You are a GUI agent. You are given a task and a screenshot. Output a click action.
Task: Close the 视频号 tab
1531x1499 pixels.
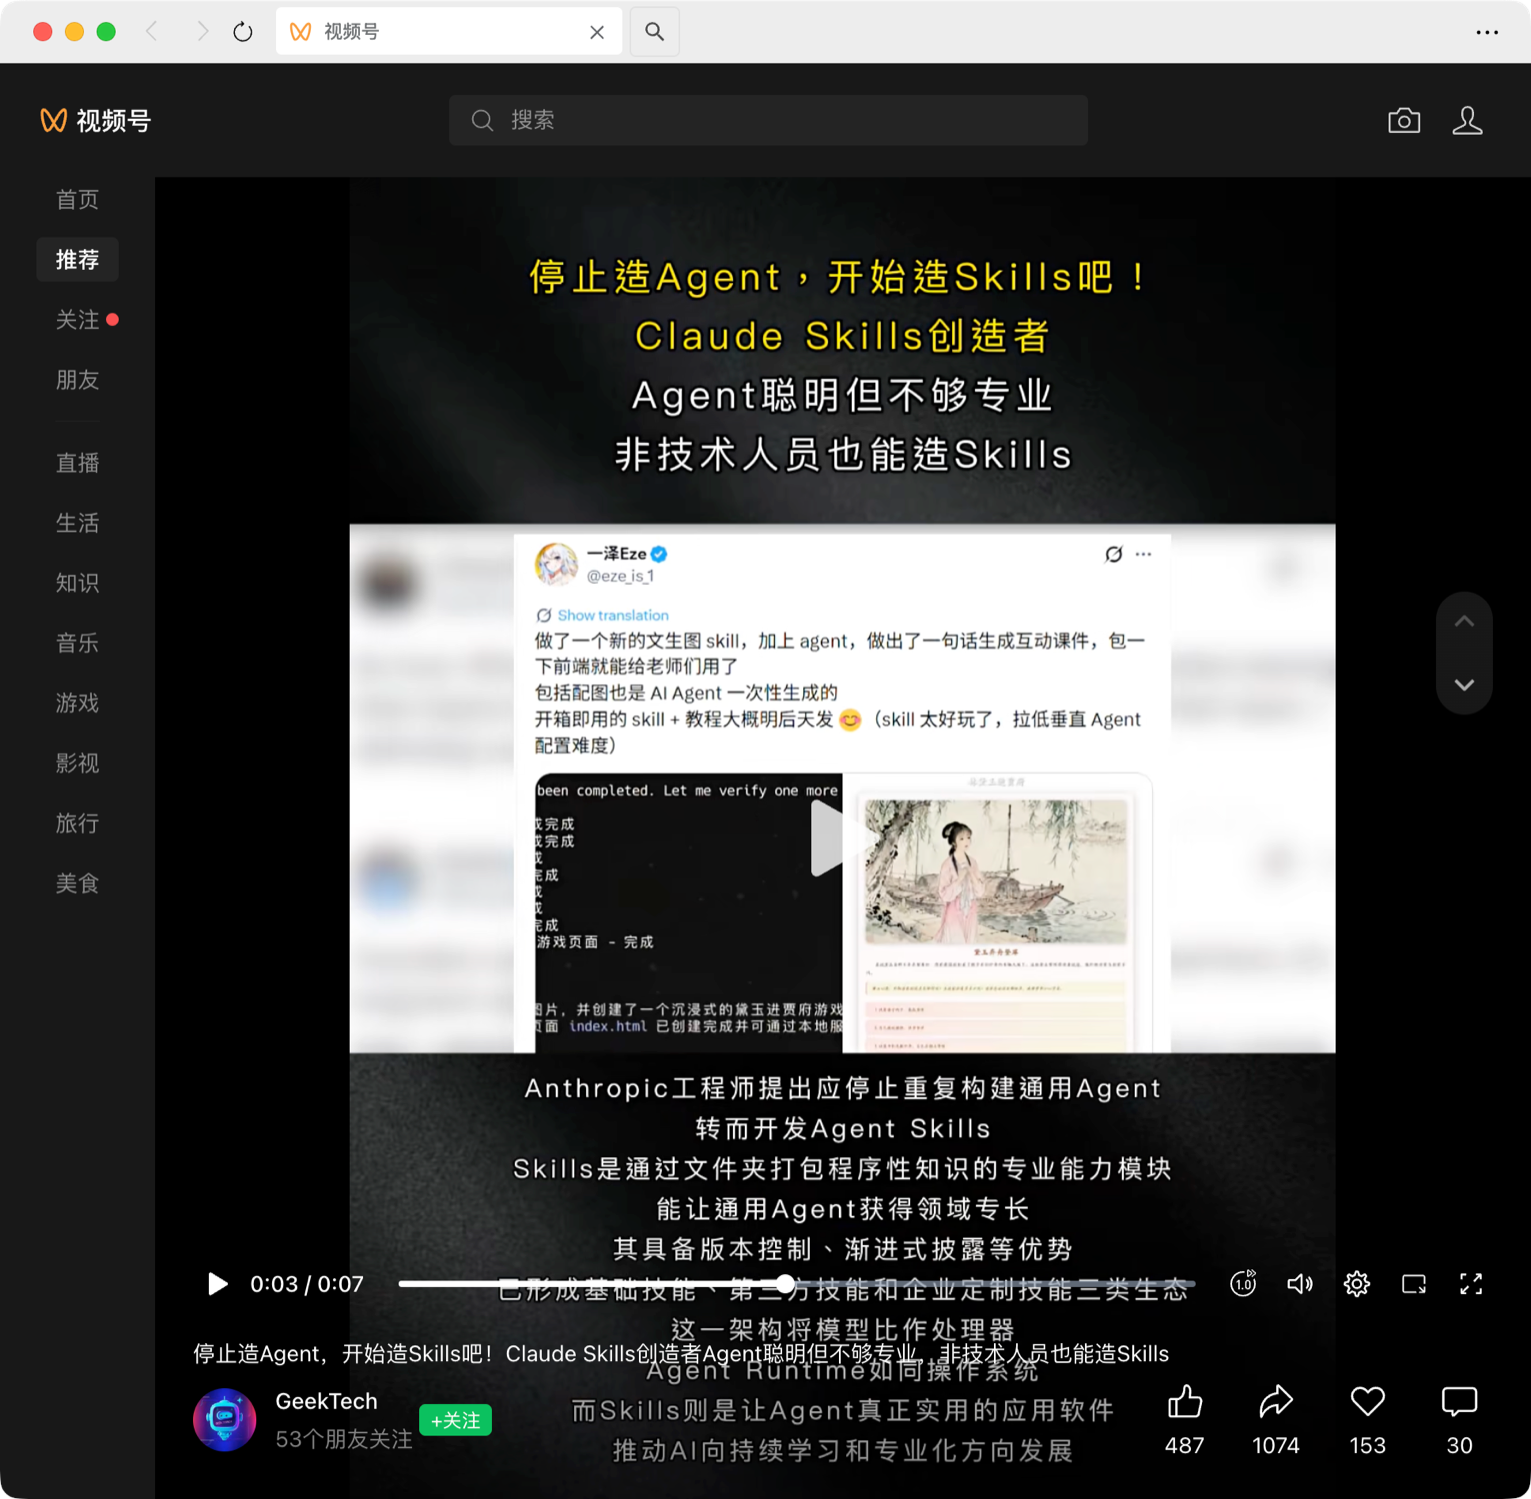pos(597,32)
